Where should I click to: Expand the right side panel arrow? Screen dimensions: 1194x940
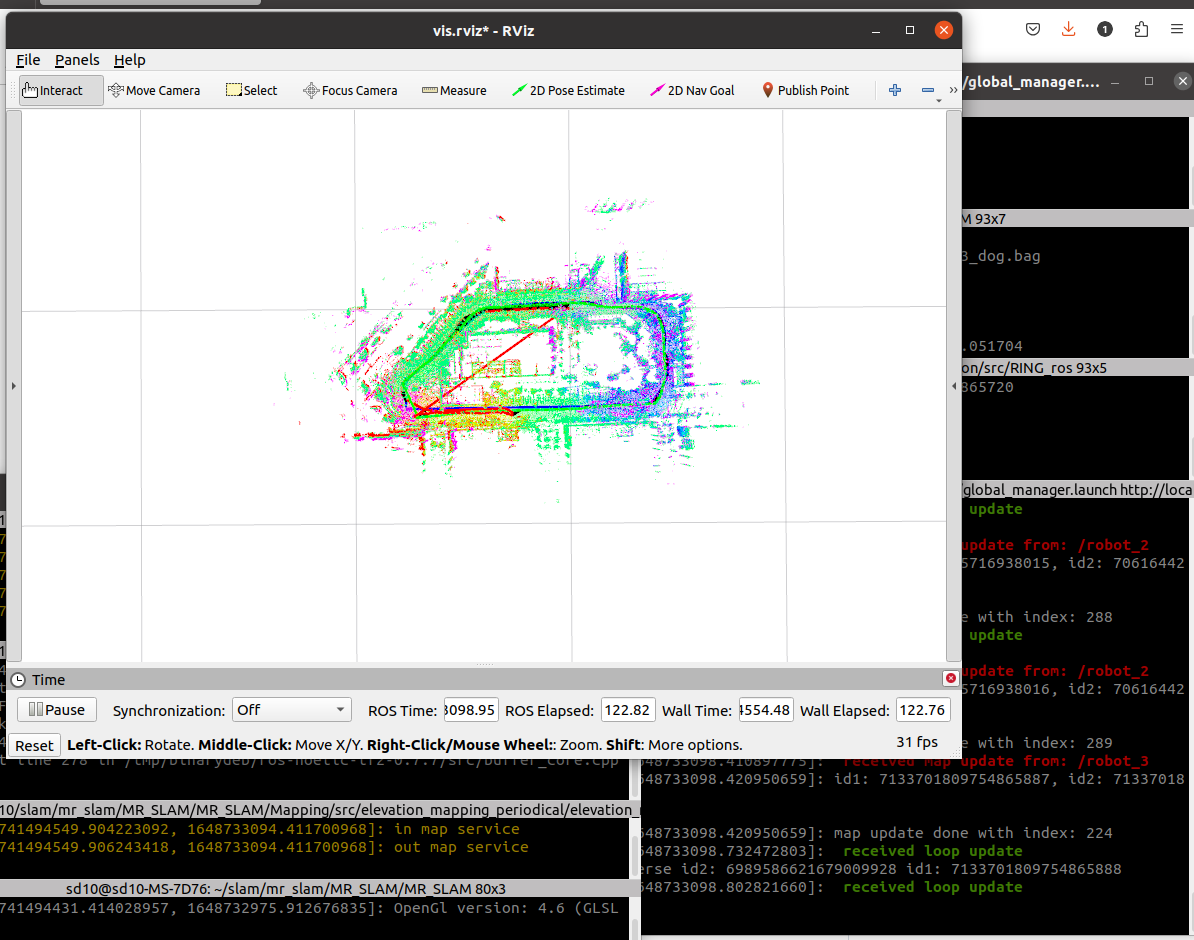[x=954, y=386]
